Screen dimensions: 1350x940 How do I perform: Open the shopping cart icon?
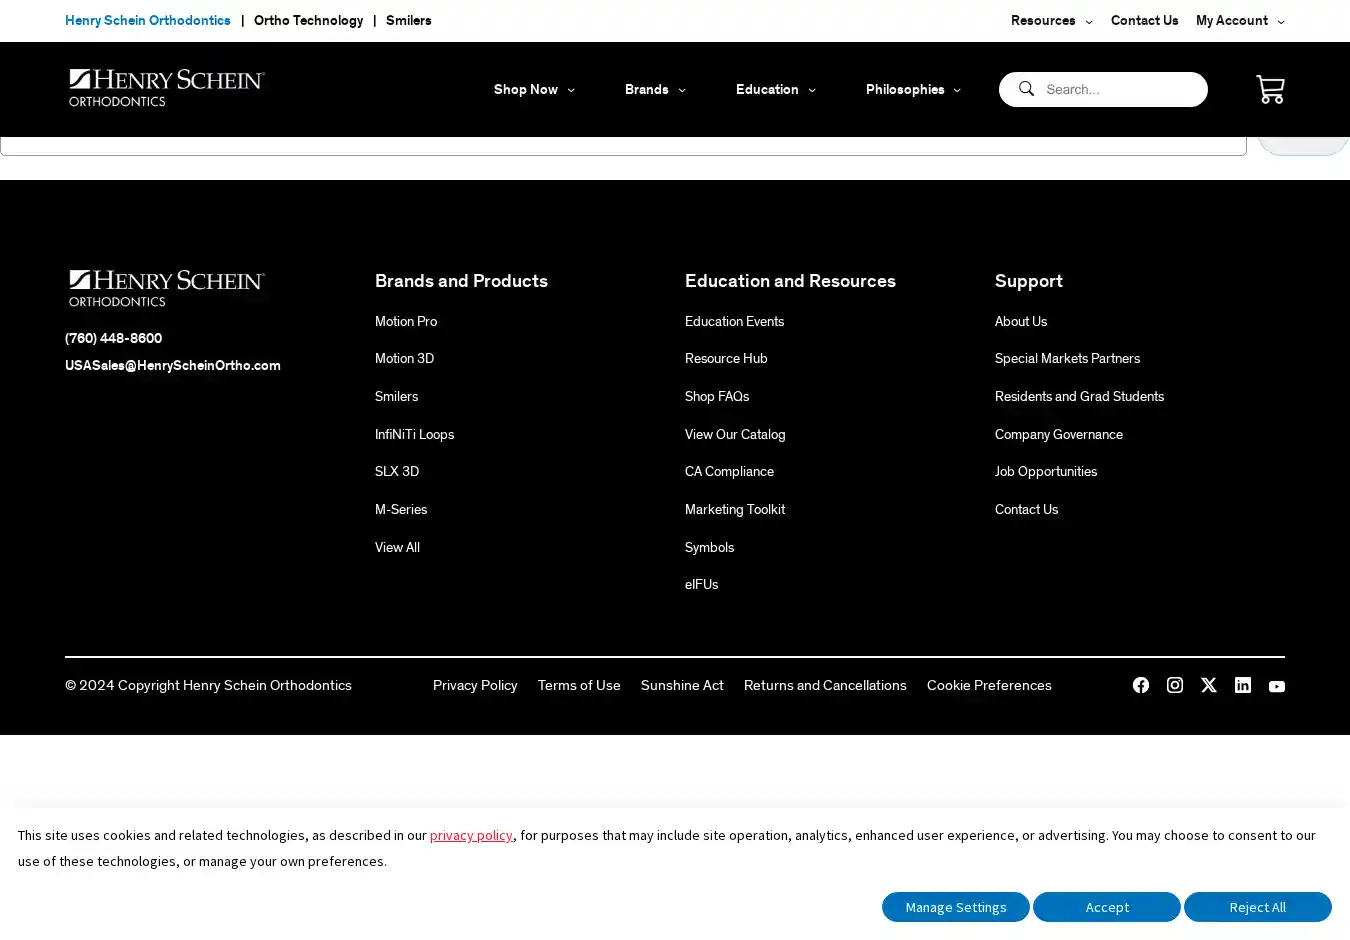coord(1270,89)
